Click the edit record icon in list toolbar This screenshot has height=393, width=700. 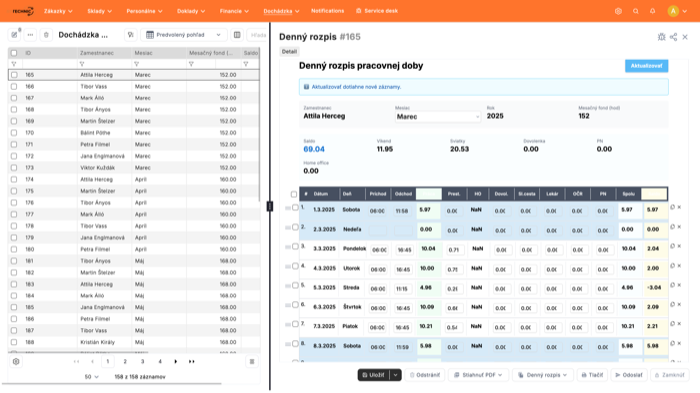14,35
